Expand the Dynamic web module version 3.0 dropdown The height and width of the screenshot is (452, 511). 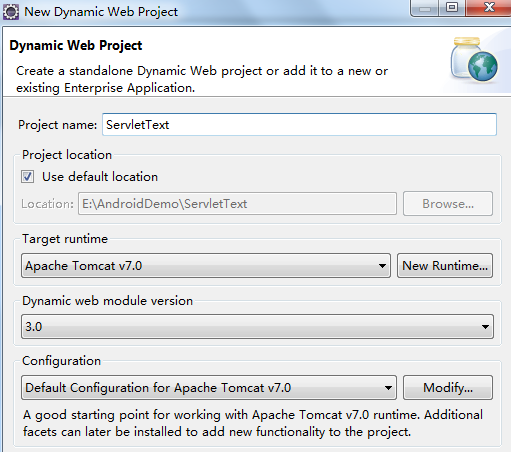coord(257,327)
